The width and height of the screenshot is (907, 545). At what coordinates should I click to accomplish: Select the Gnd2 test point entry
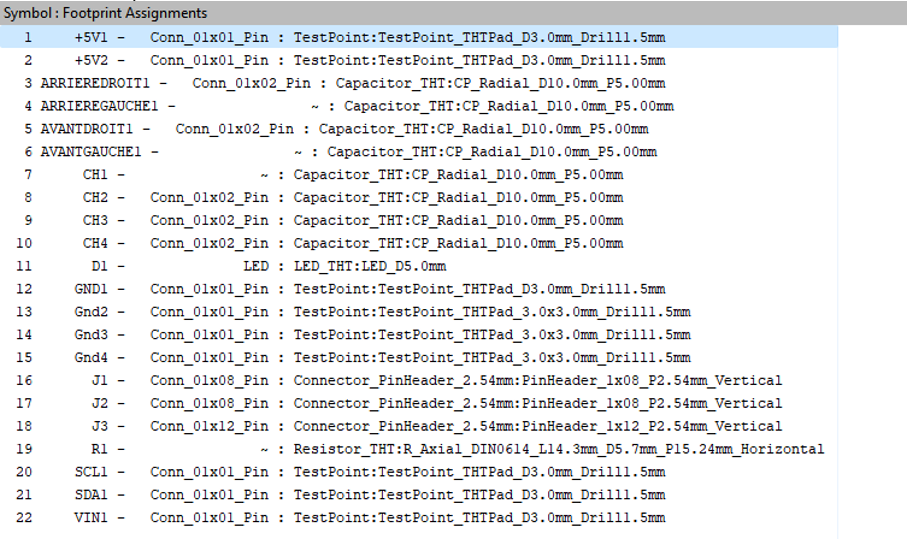click(x=400, y=312)
